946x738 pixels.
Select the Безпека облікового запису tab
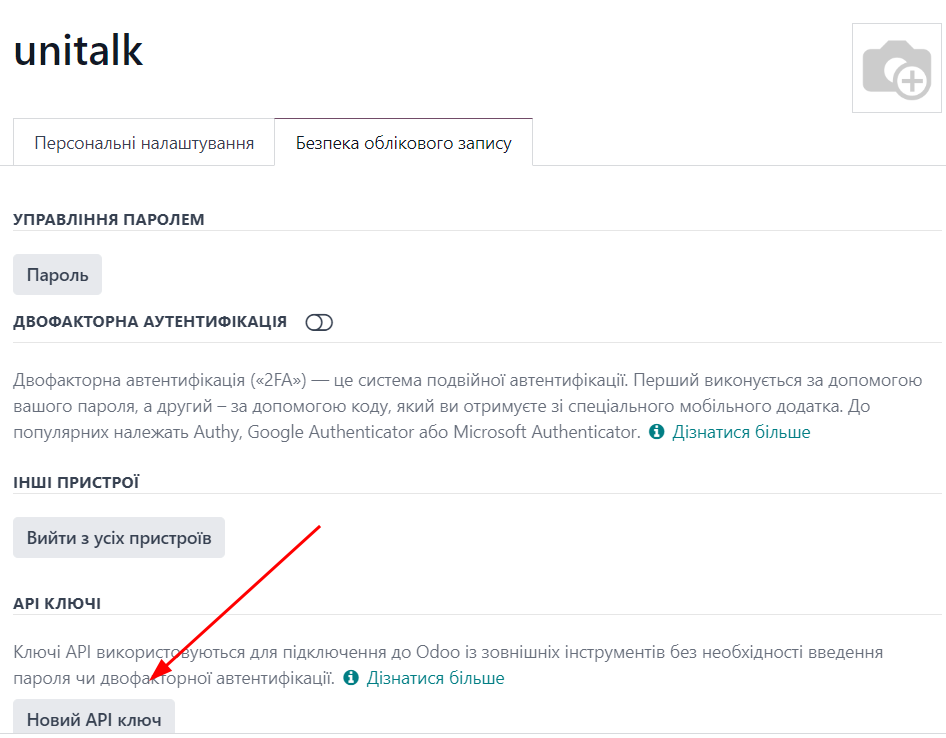pyautogui.click(x=403, y=143)
